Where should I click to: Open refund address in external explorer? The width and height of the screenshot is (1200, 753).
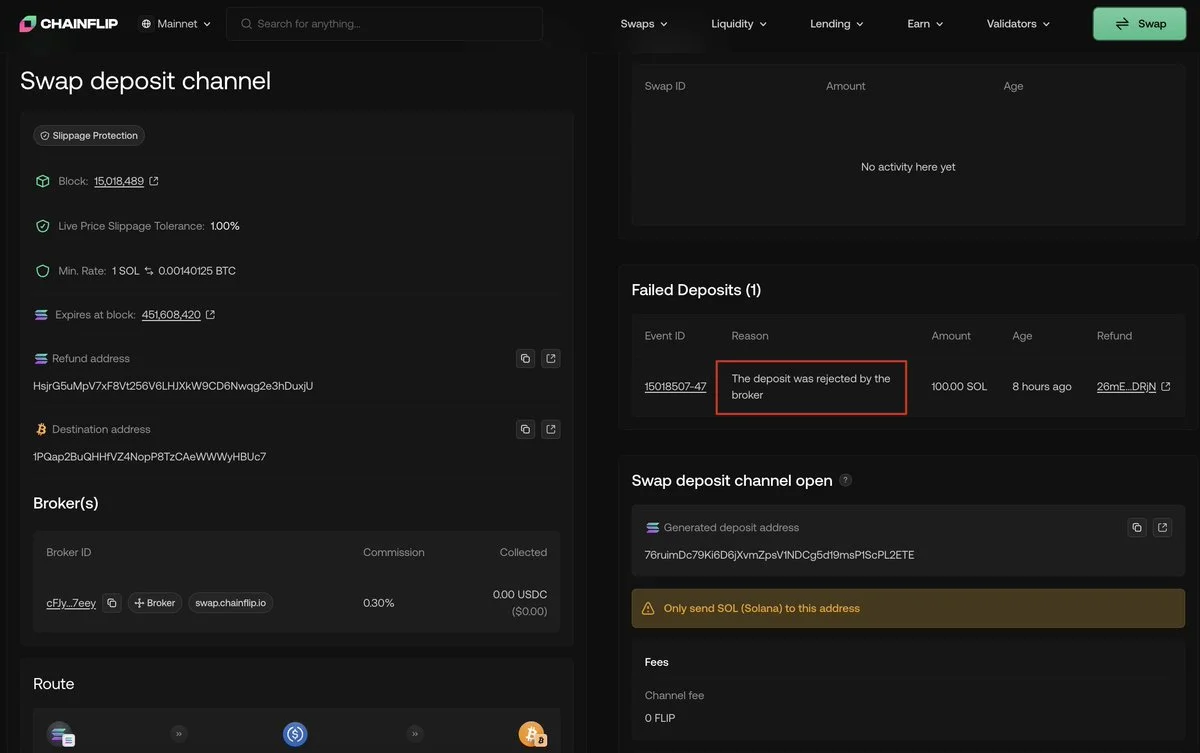[x=550, y=358]
